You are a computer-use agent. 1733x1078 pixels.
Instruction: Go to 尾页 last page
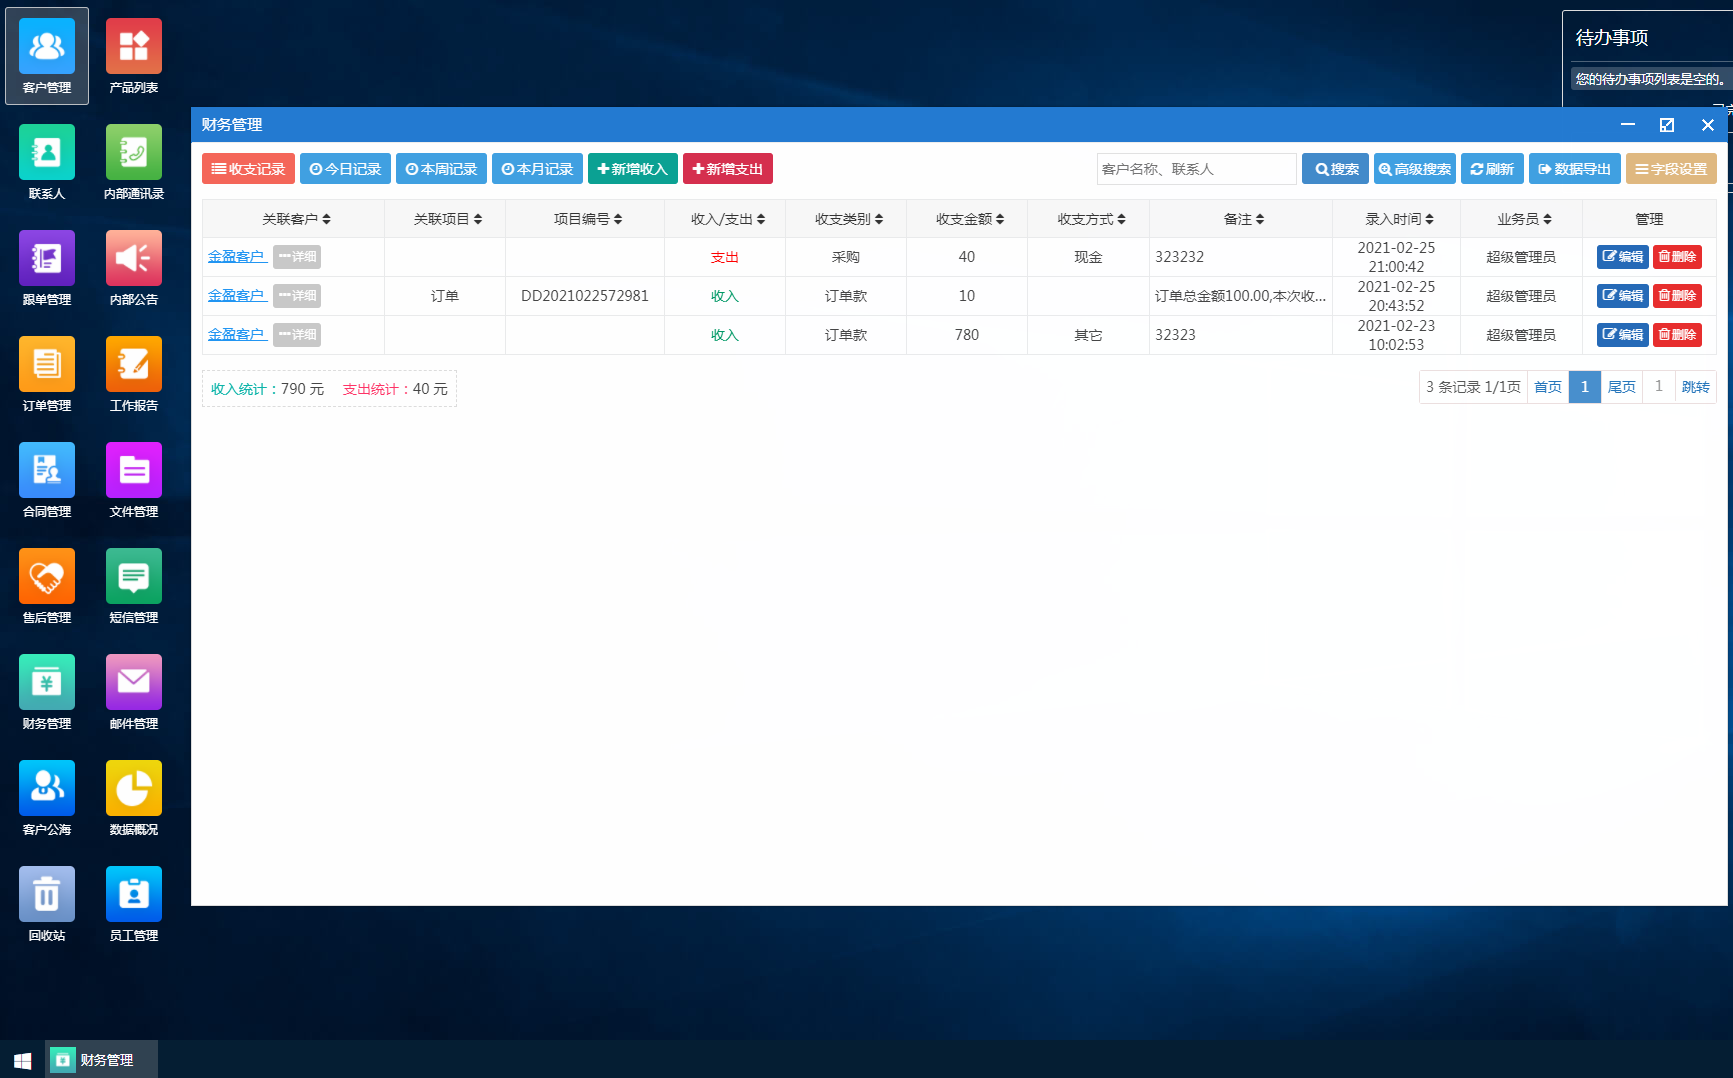click(1622, 387)
